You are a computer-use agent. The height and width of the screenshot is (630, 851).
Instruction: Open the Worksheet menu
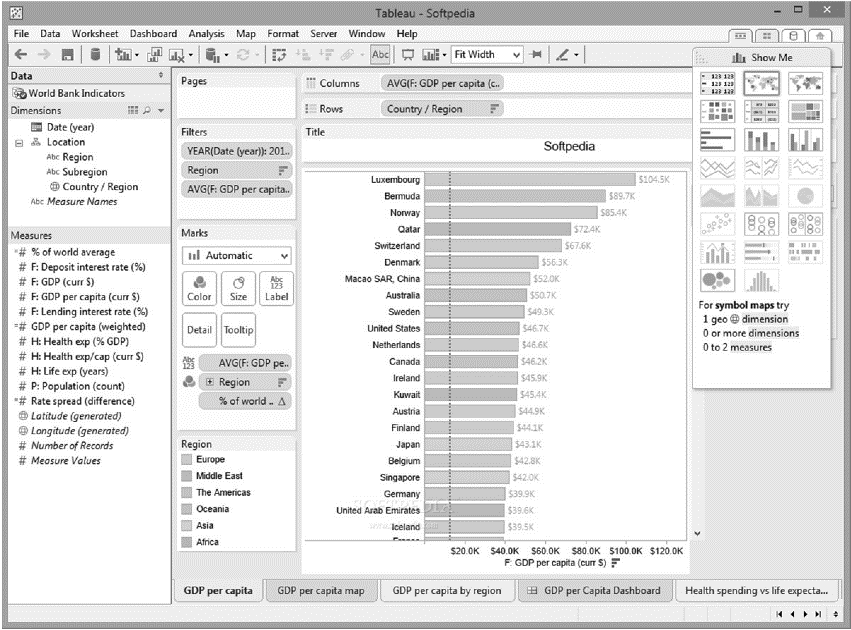point(94,34)
